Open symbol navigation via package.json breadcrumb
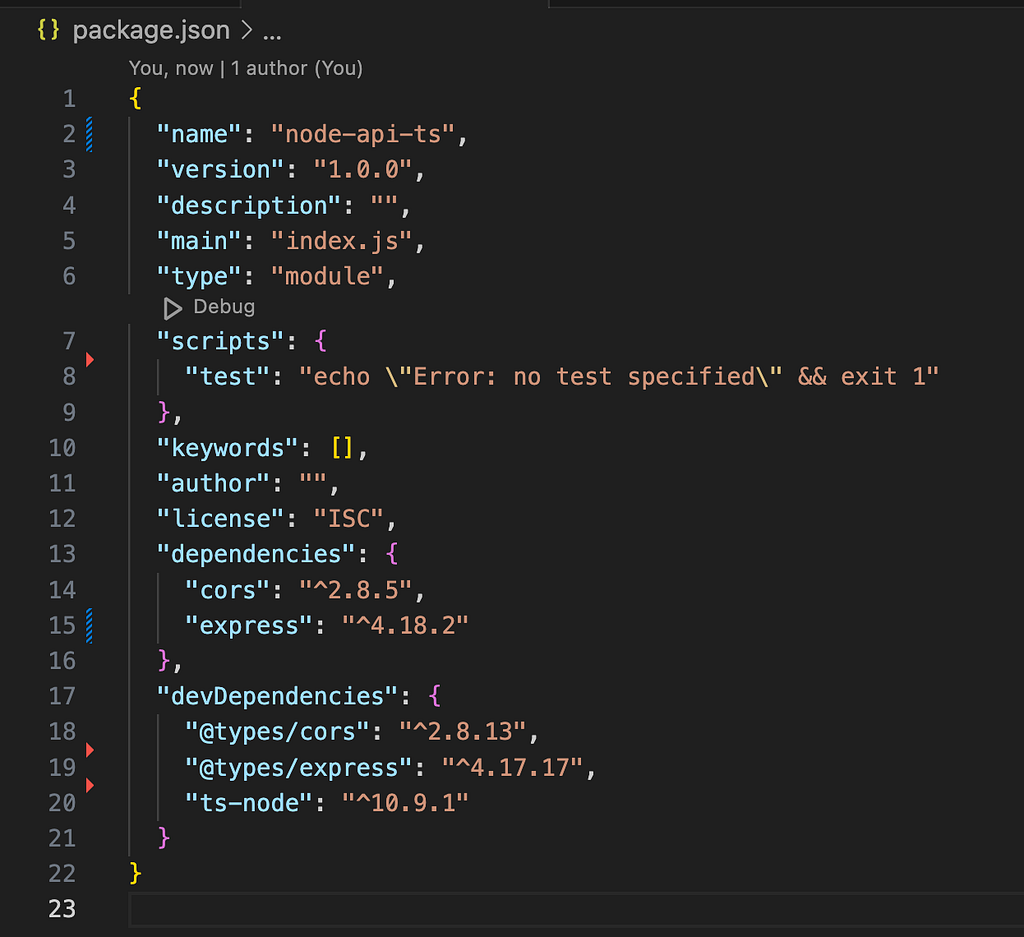 pyautogui.click(x=150, y=31)
